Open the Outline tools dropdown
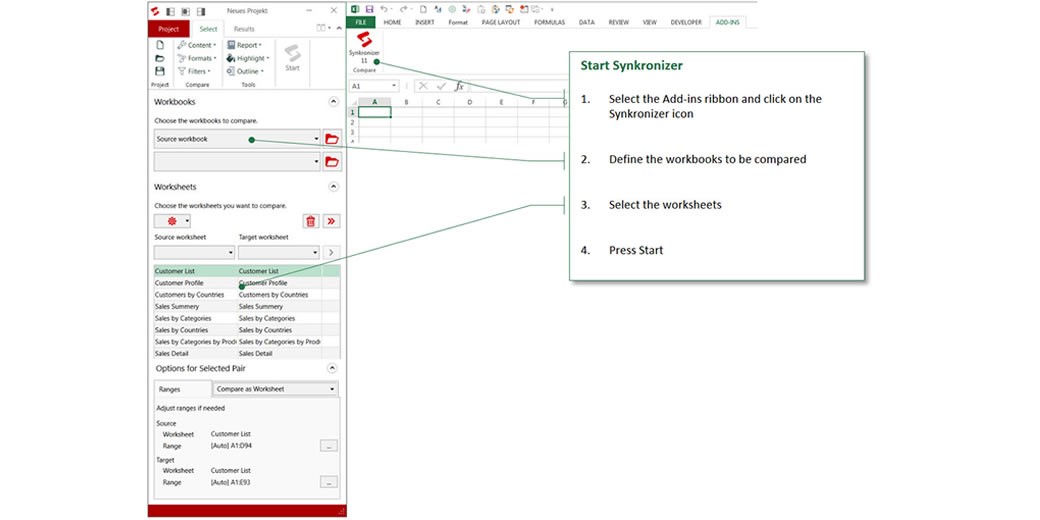1040x520 pixels. (245, 71)
